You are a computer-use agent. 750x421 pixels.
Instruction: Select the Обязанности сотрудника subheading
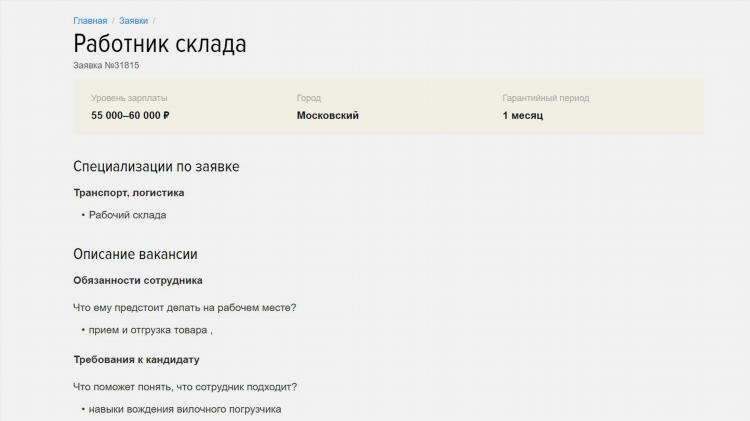click(138, 280)
